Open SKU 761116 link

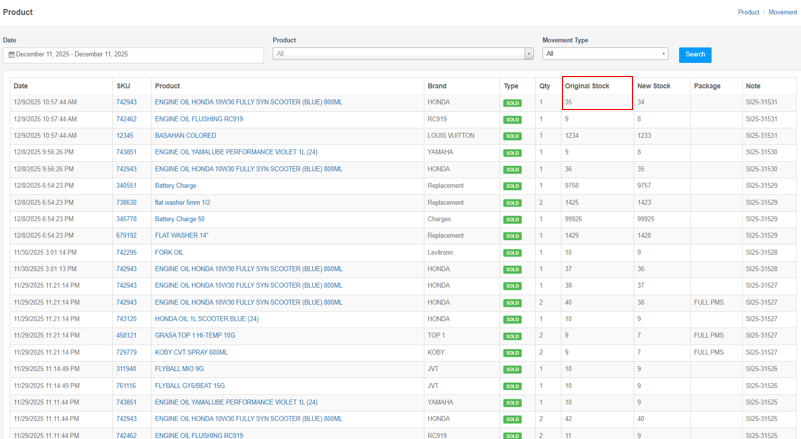click(x=126, y=386)
